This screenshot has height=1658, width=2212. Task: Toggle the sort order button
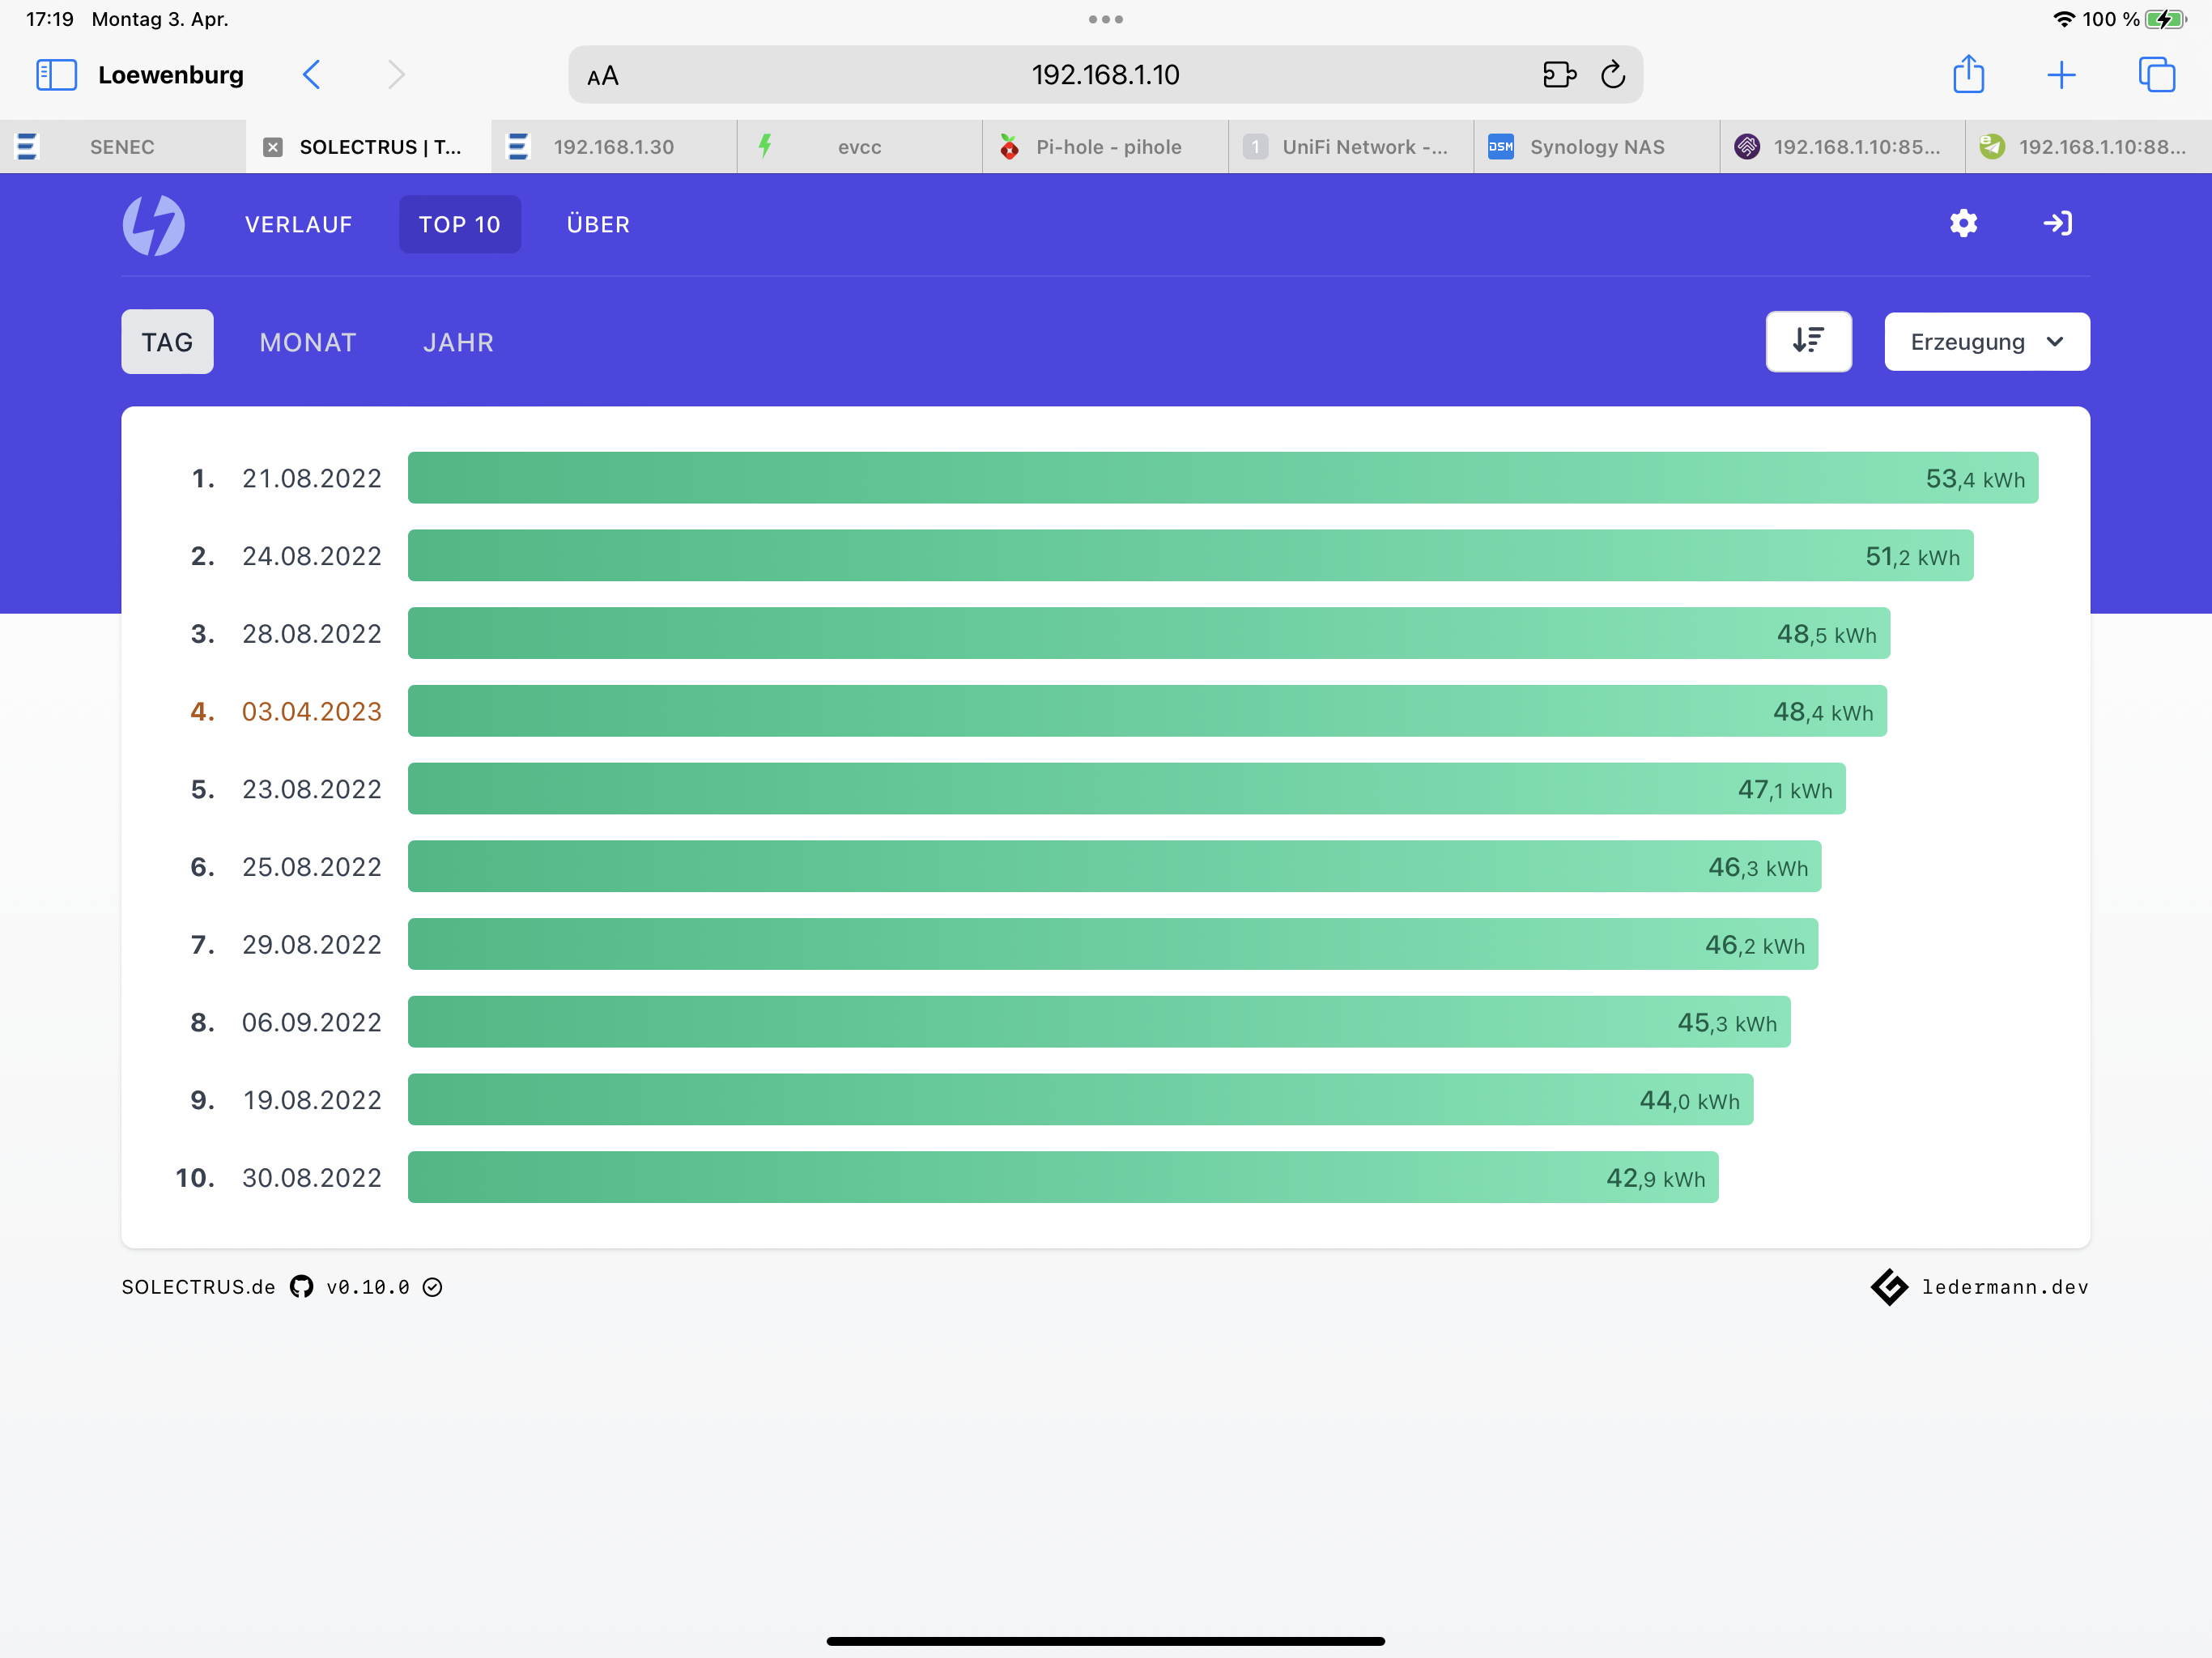tap(1807, 341)
